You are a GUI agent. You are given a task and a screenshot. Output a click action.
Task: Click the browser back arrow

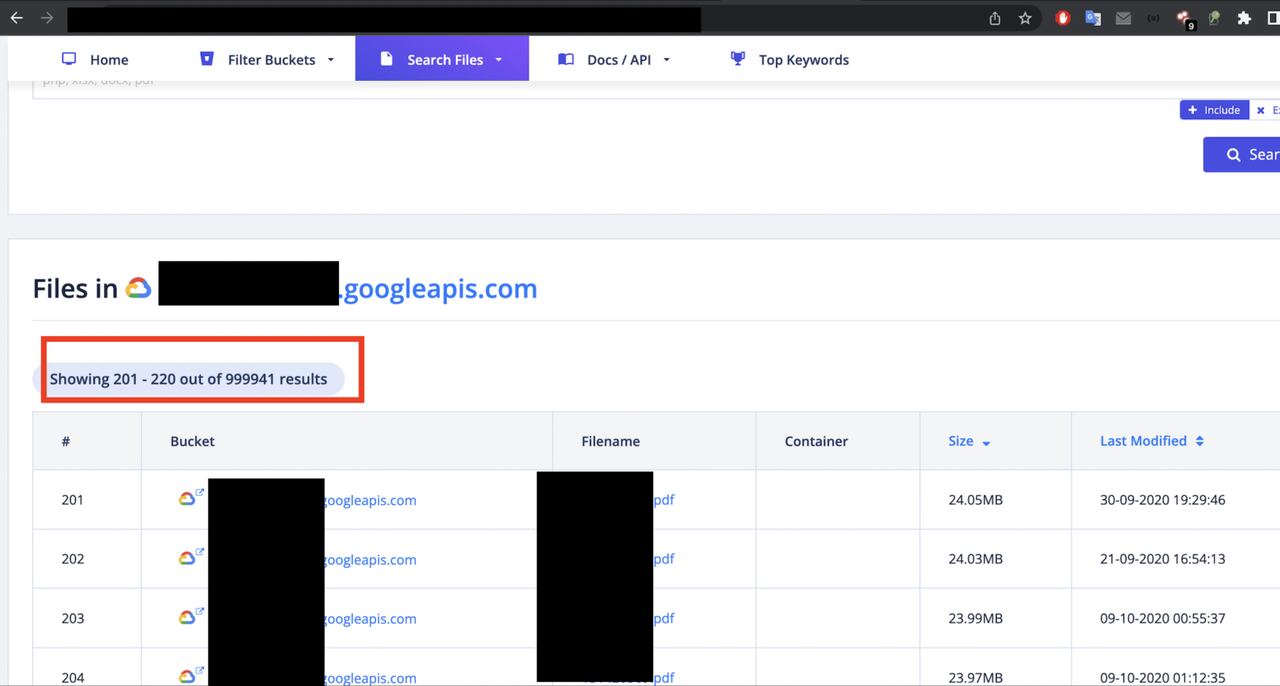click(x=17, y=18)
